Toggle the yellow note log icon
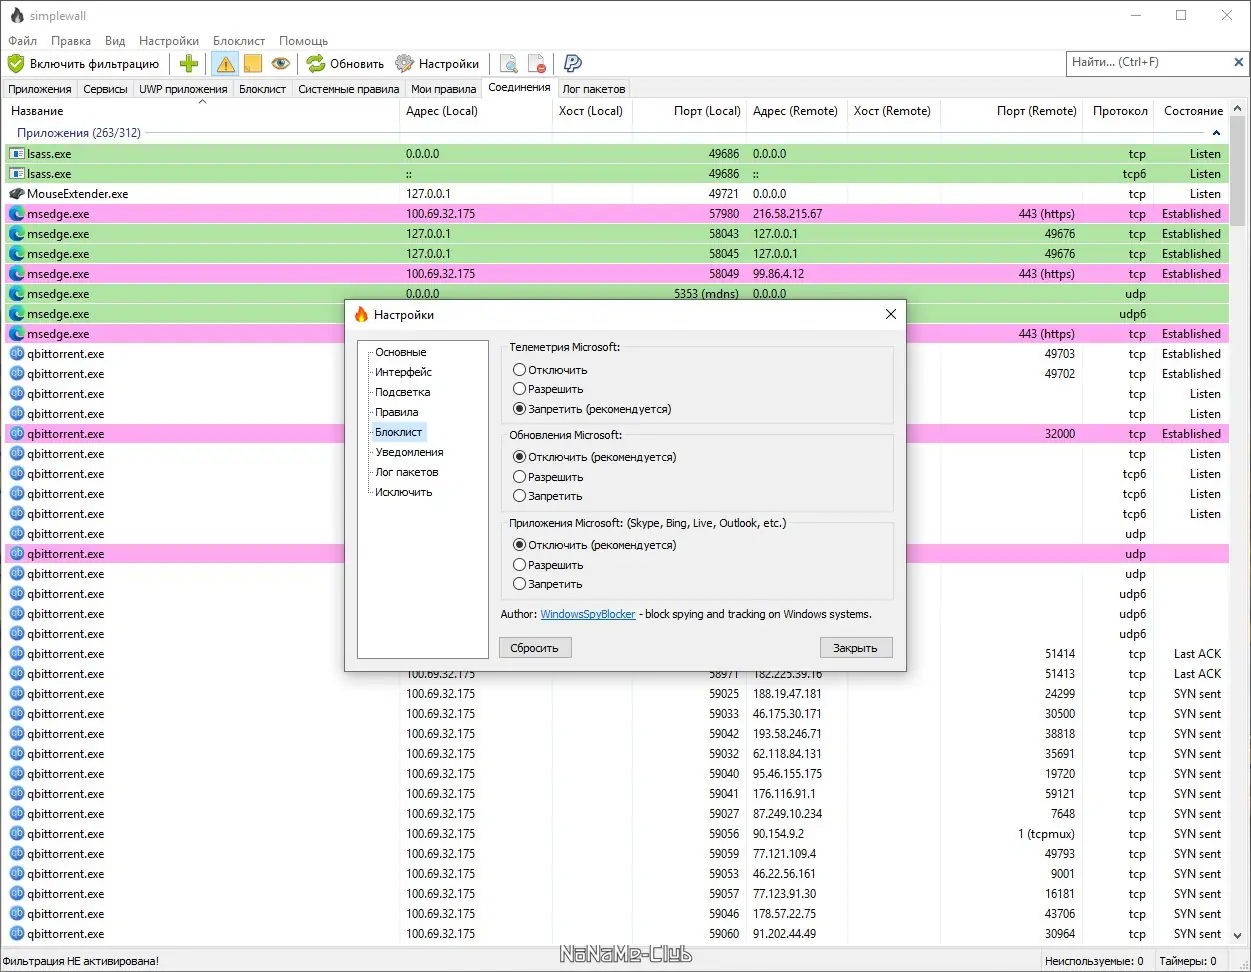1251x972 pixels. 253,63
